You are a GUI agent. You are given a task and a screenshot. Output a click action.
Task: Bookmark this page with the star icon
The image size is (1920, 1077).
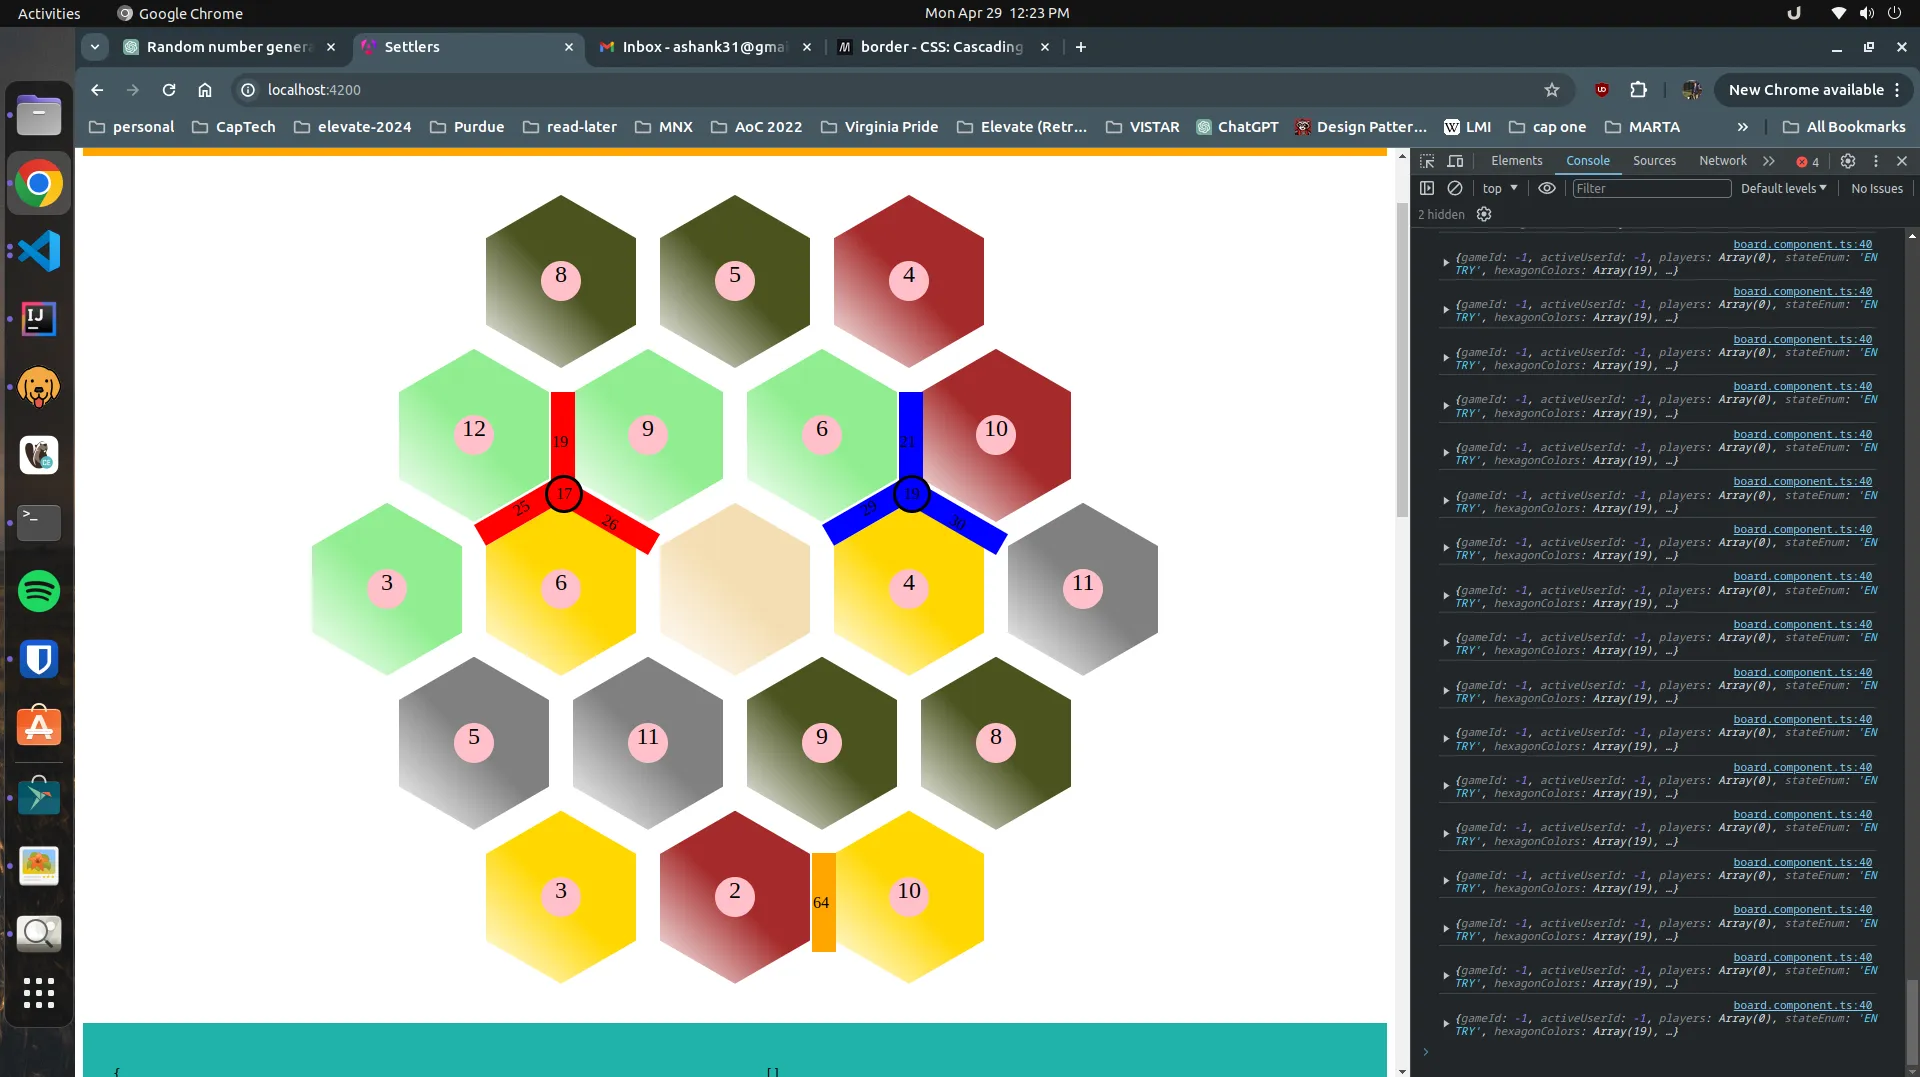click(x=1551, y=90)
